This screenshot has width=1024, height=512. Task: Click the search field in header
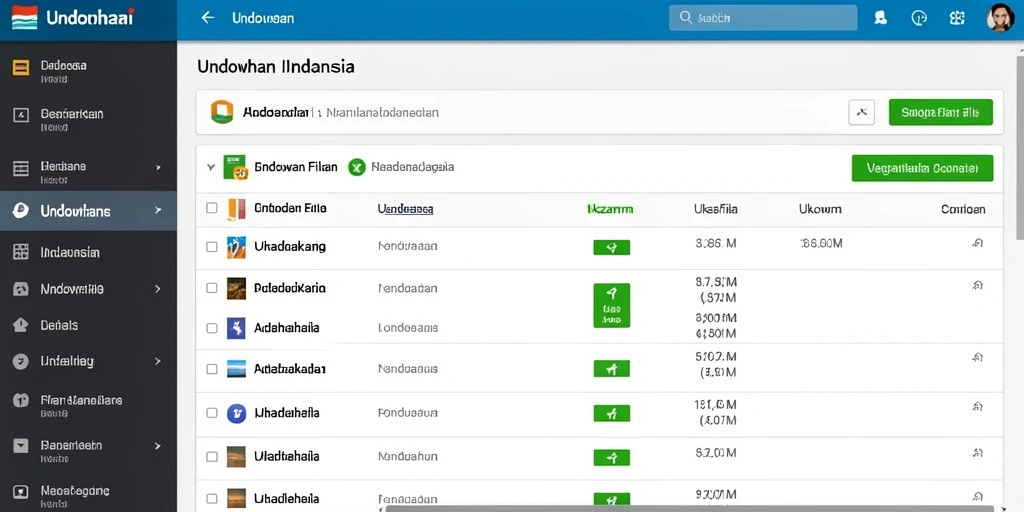pyautogui.click(x=763, y=18)
